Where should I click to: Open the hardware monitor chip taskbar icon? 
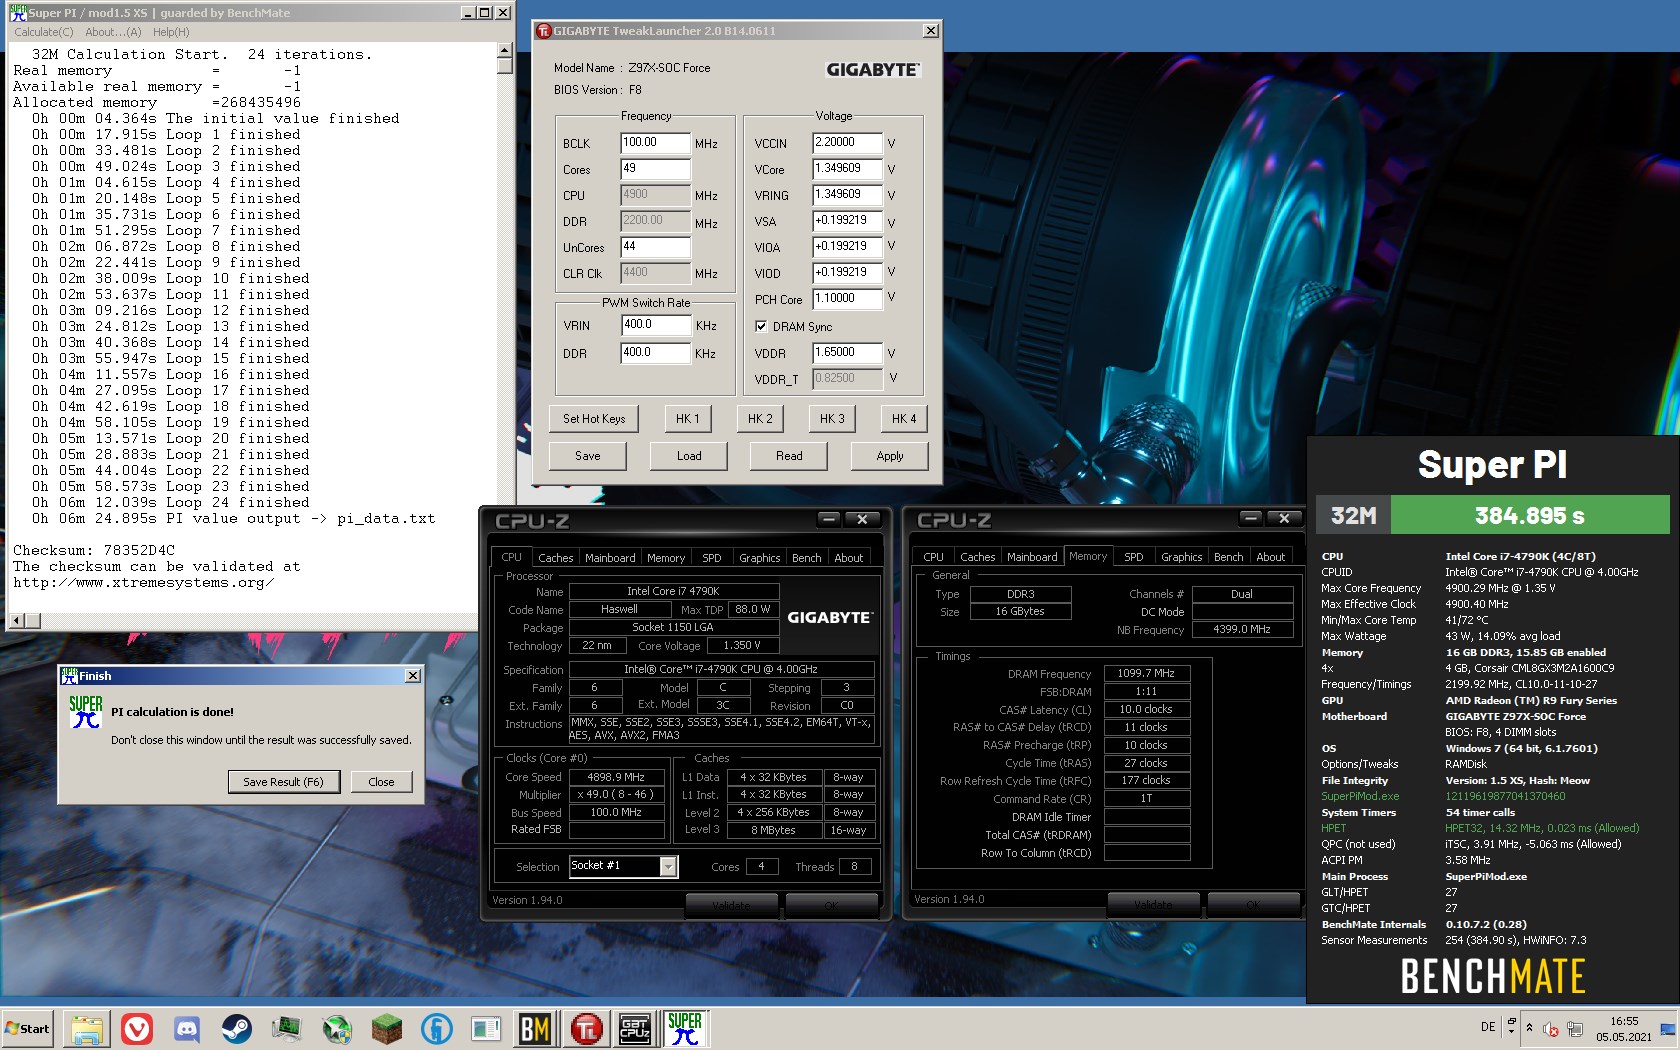287,1028
